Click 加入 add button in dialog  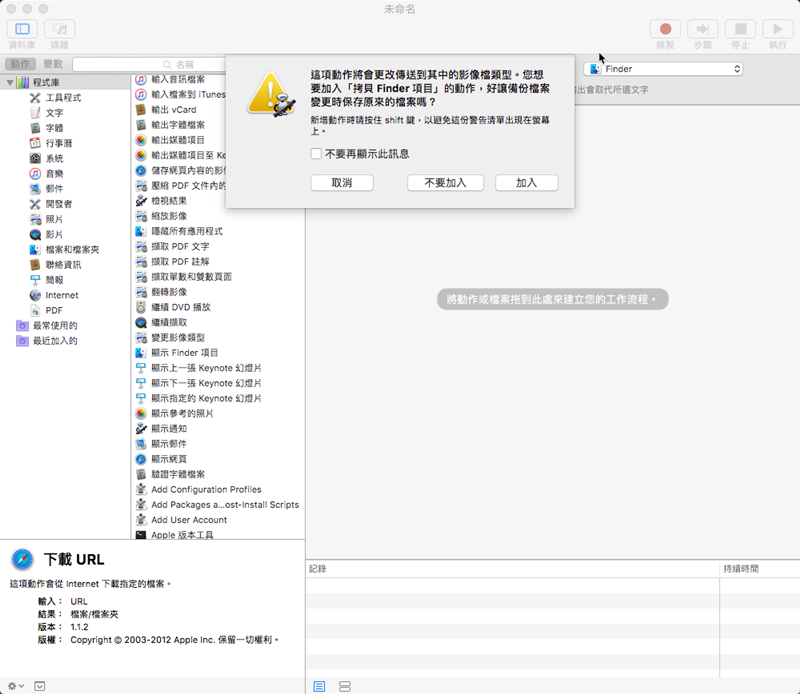click(x=527, y=183)
